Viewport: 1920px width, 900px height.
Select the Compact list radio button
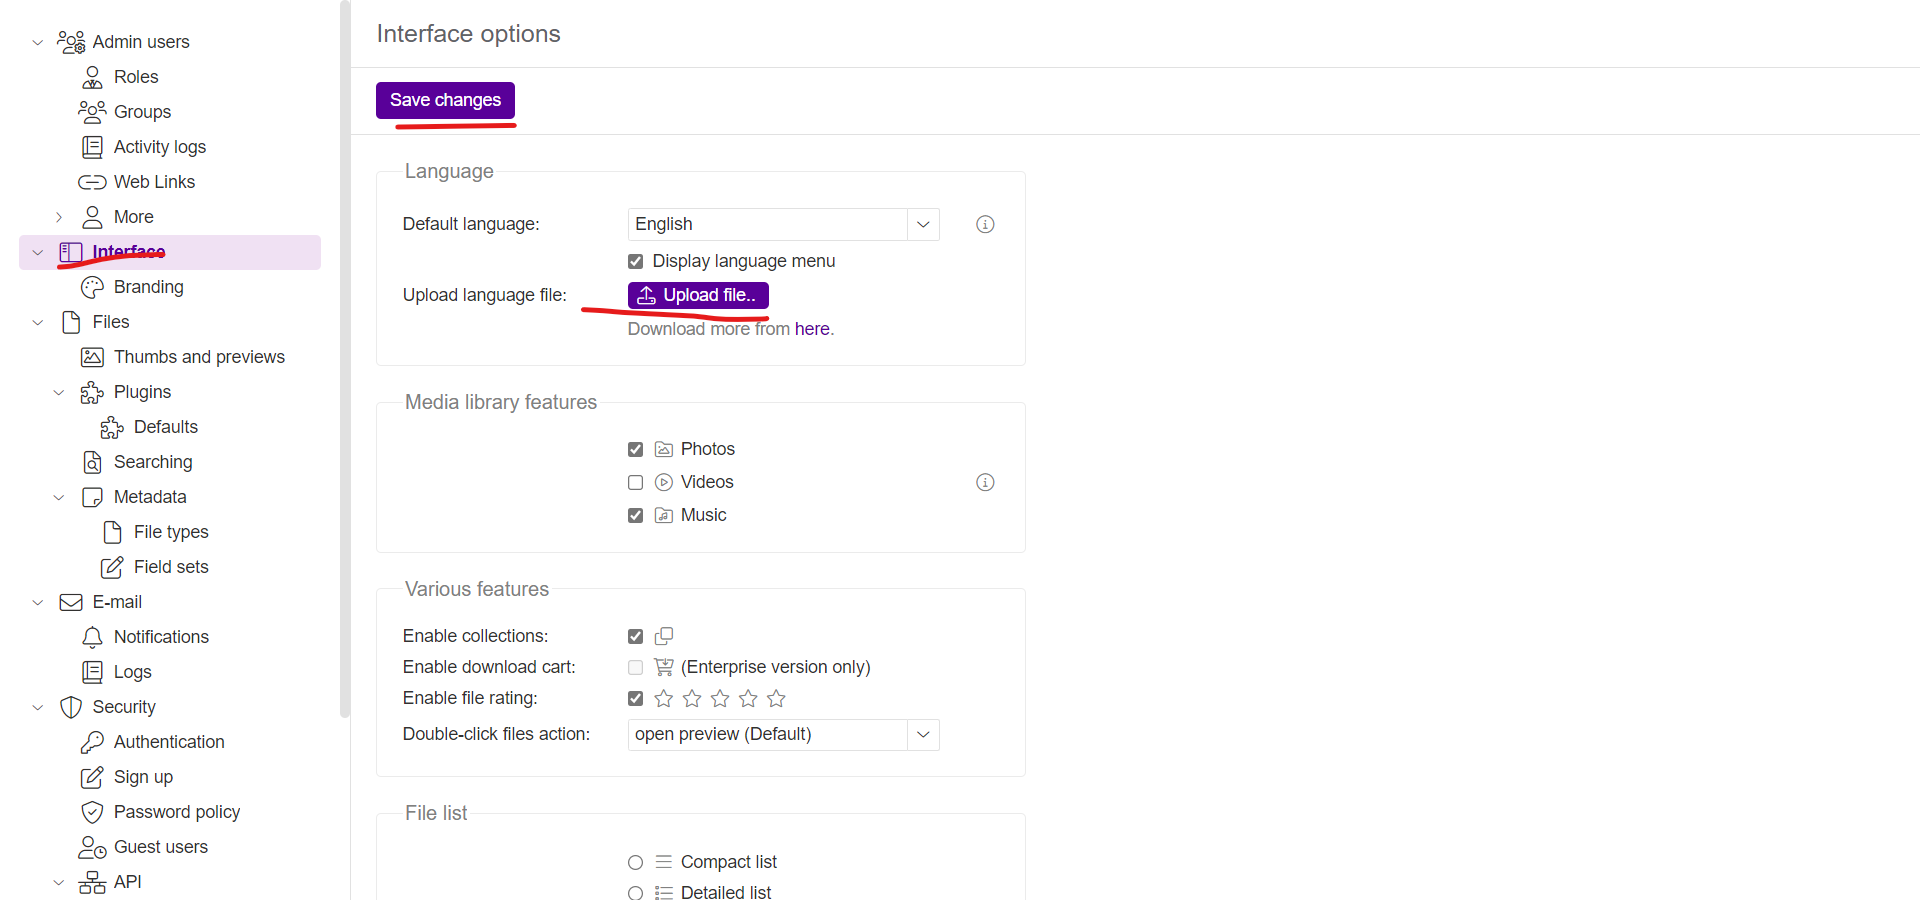click(x=635, y=862)
